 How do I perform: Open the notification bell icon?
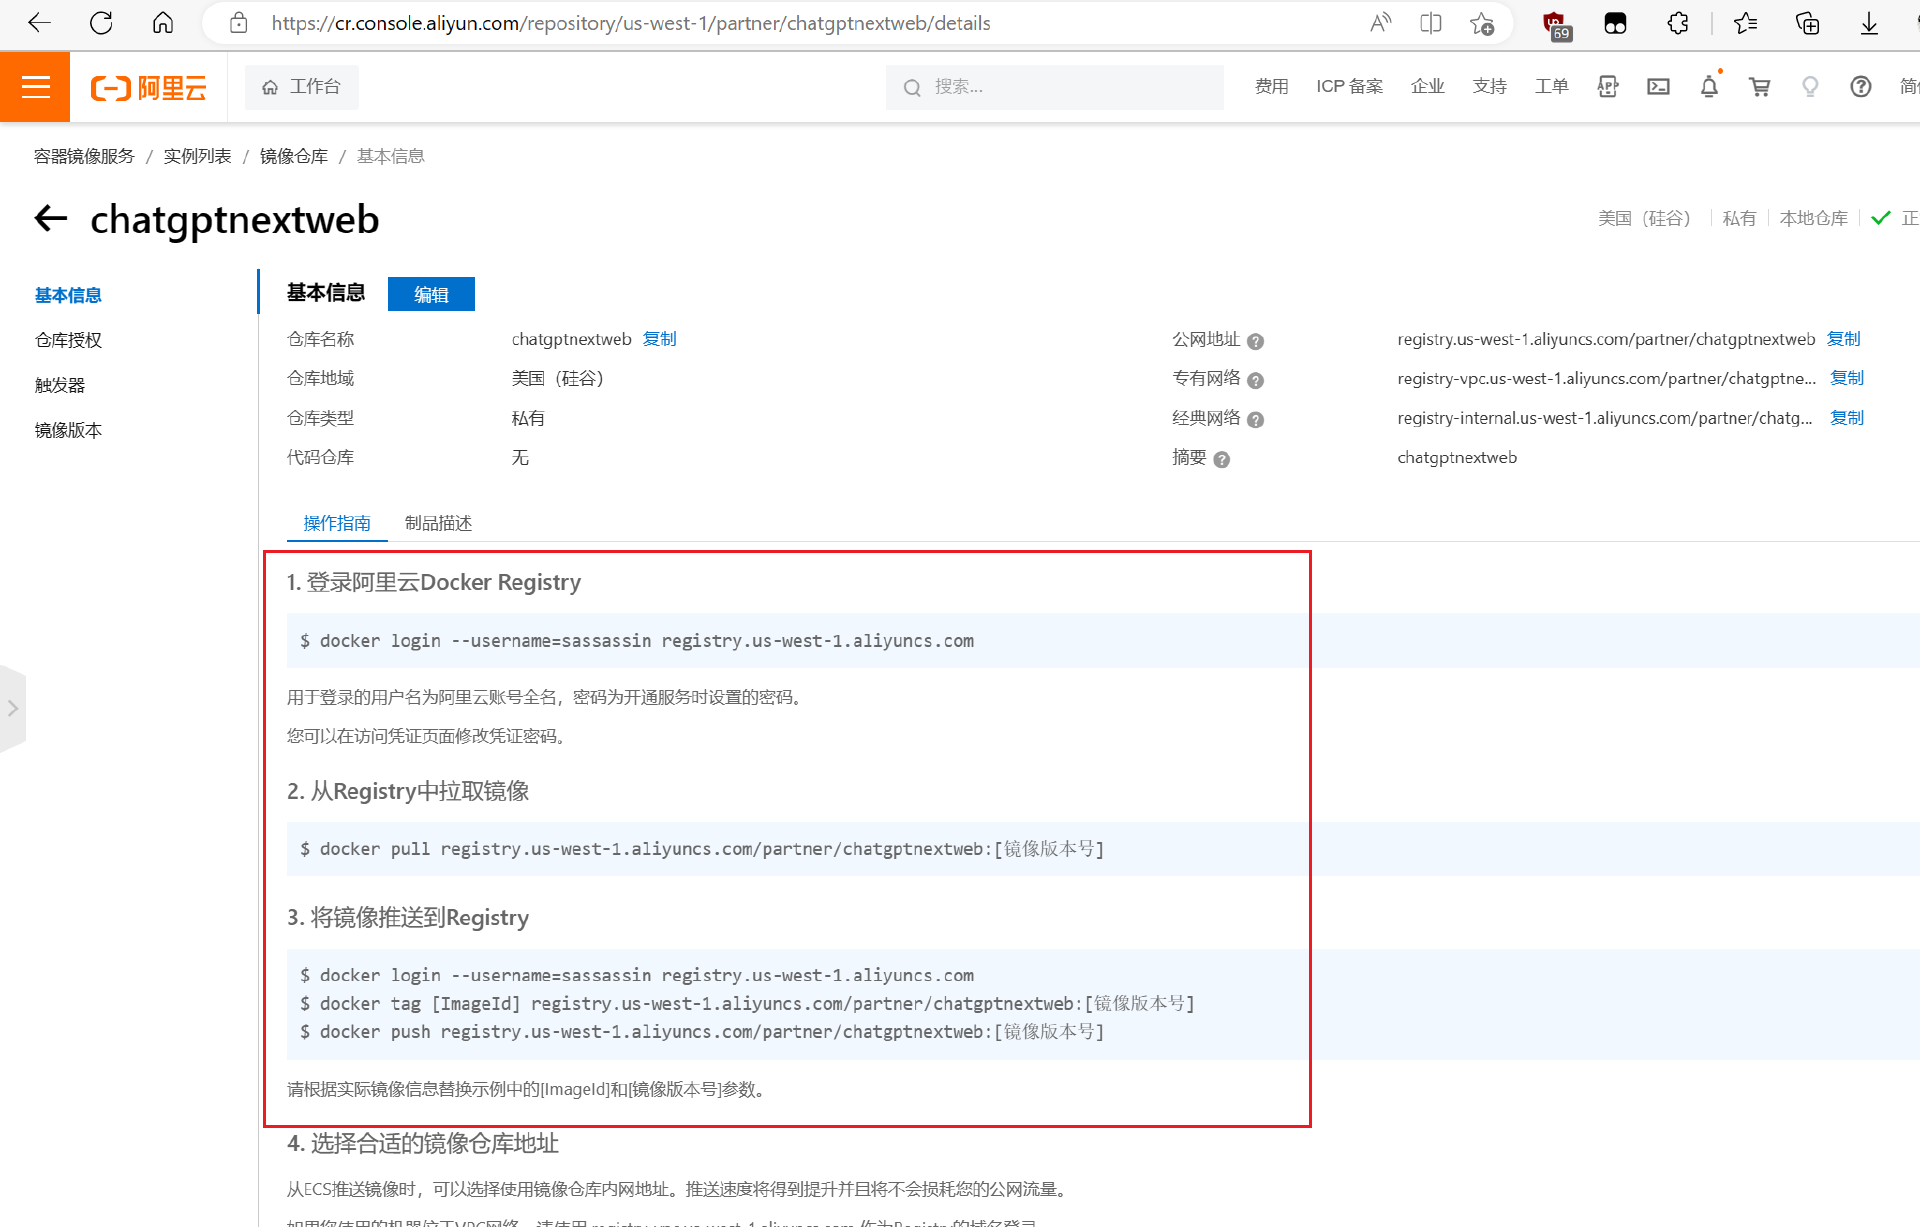1709,87
